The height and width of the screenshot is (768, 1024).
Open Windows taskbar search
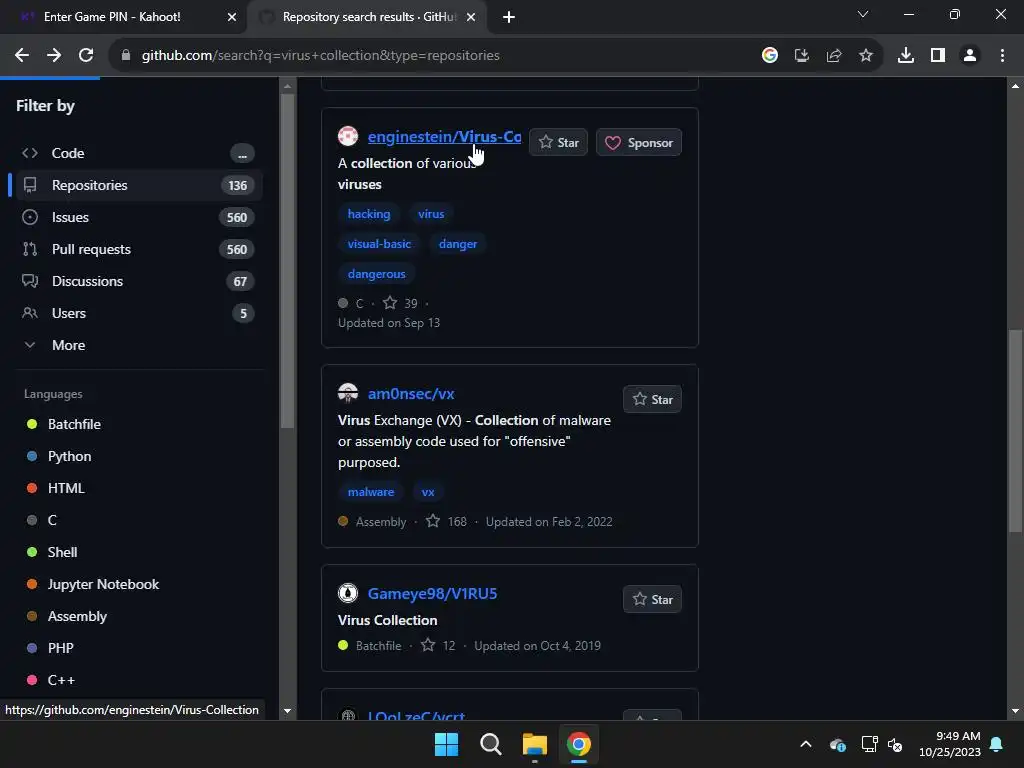tap(490, 744)
